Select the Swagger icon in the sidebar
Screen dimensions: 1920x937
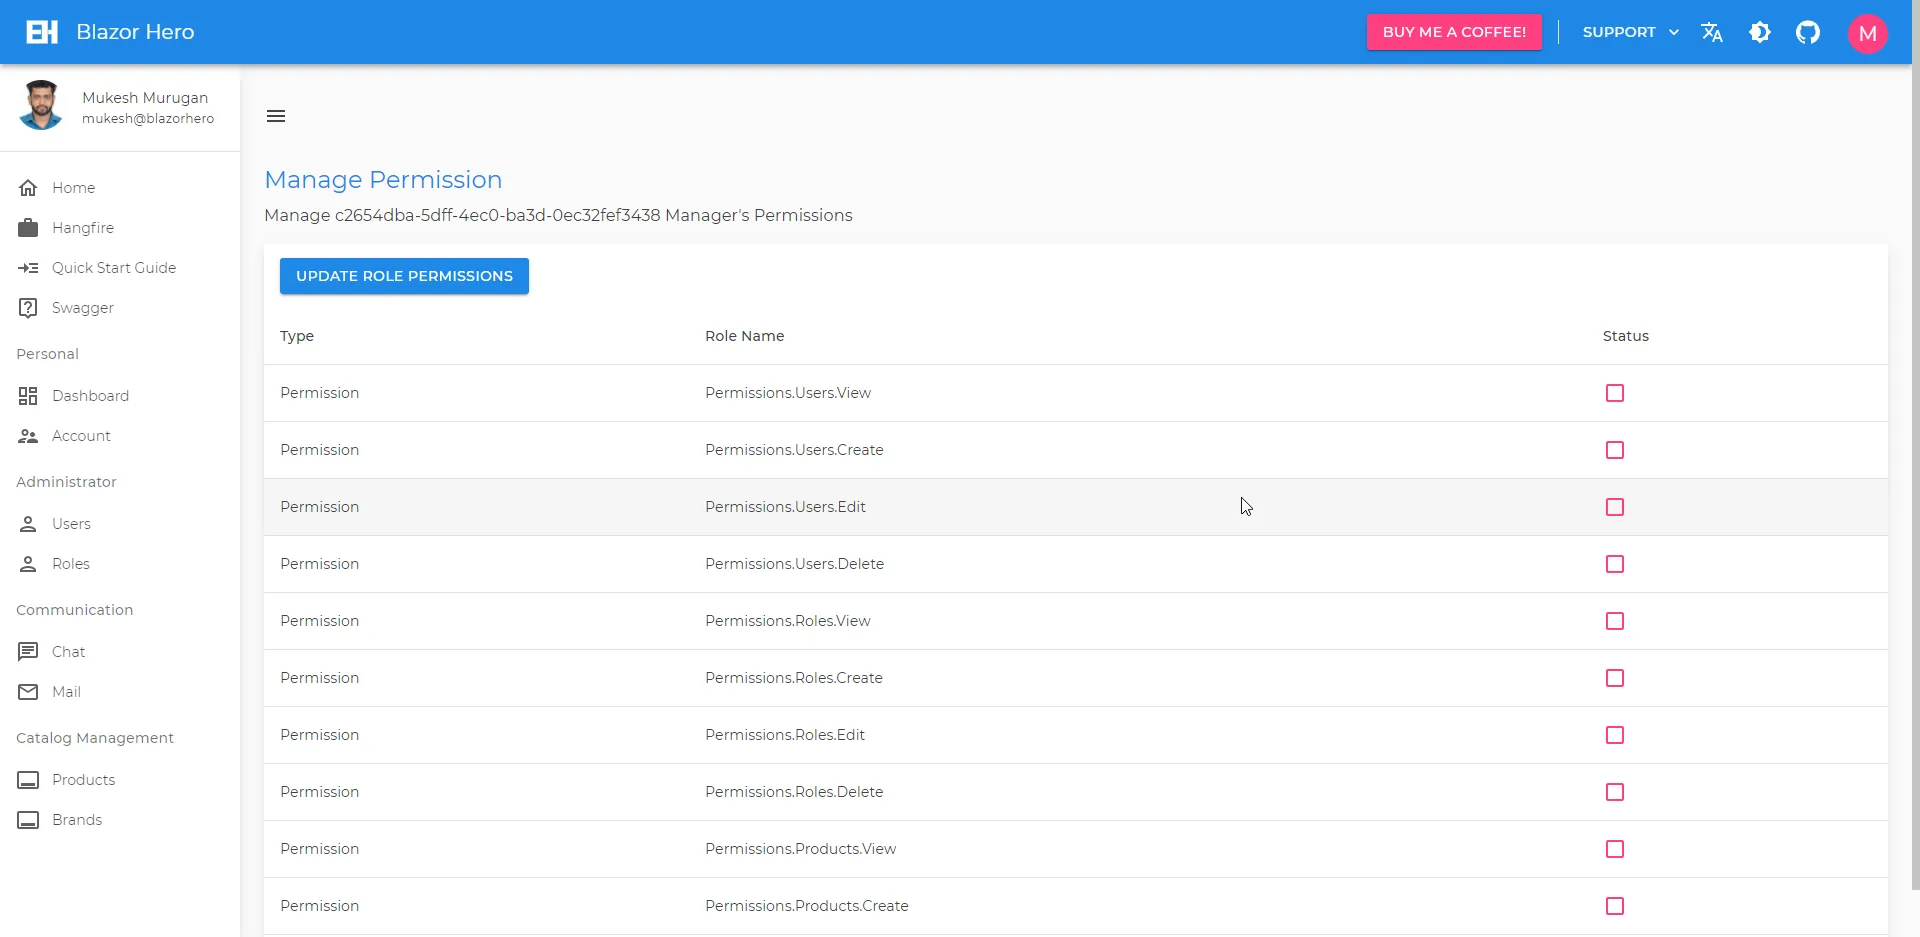(x=28, y=307)
